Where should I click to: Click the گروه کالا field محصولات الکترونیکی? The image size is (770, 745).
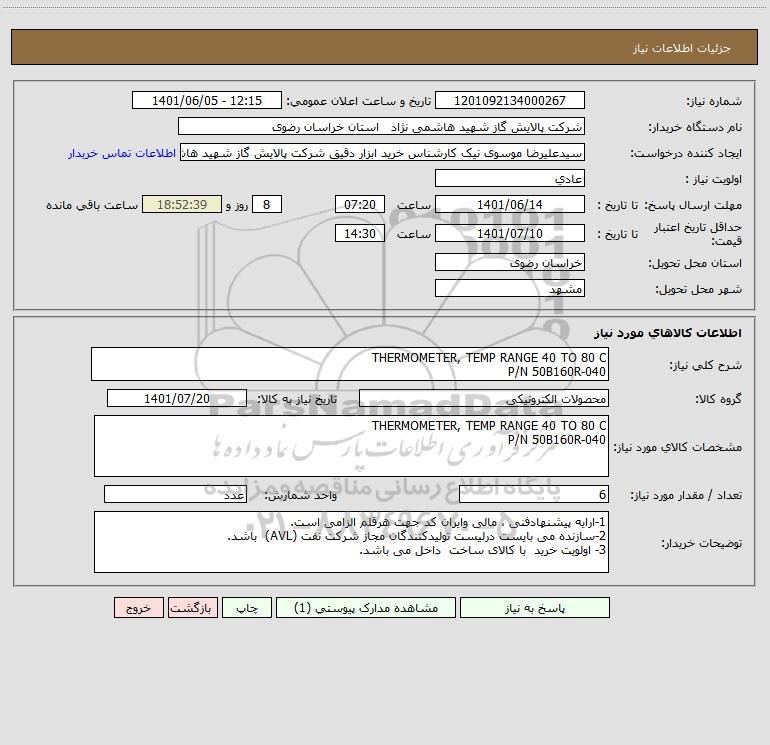(x=484, y=398)
